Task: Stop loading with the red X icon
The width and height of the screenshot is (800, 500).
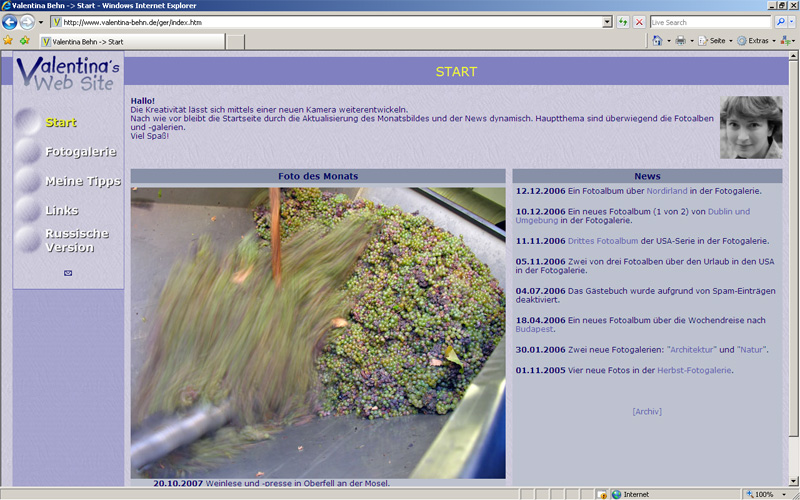Action: coord(639,22)
